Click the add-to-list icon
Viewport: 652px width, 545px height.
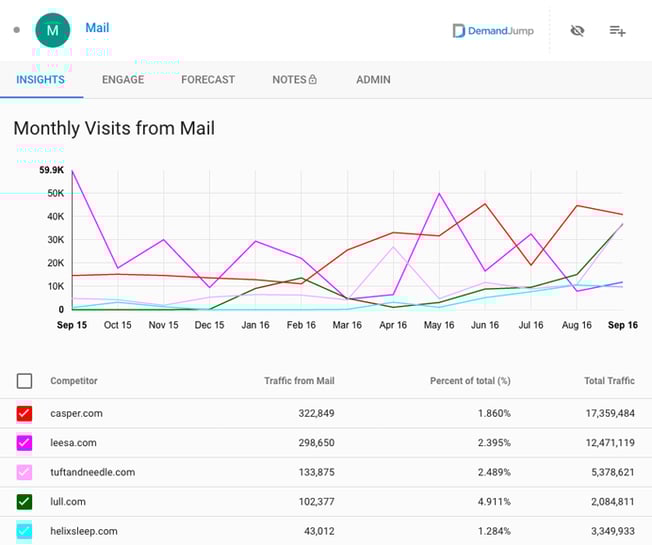tap(617, 31)
